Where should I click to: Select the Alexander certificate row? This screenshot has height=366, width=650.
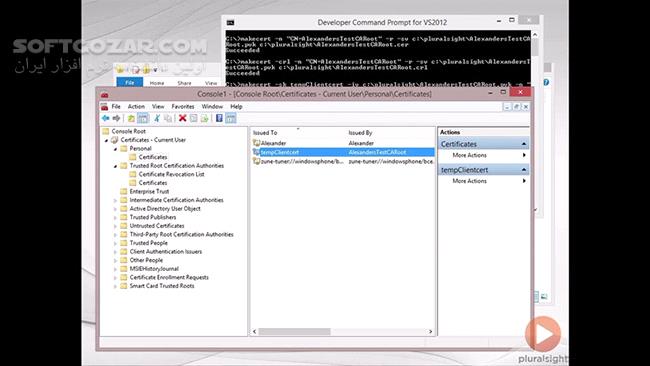[343, 143]
